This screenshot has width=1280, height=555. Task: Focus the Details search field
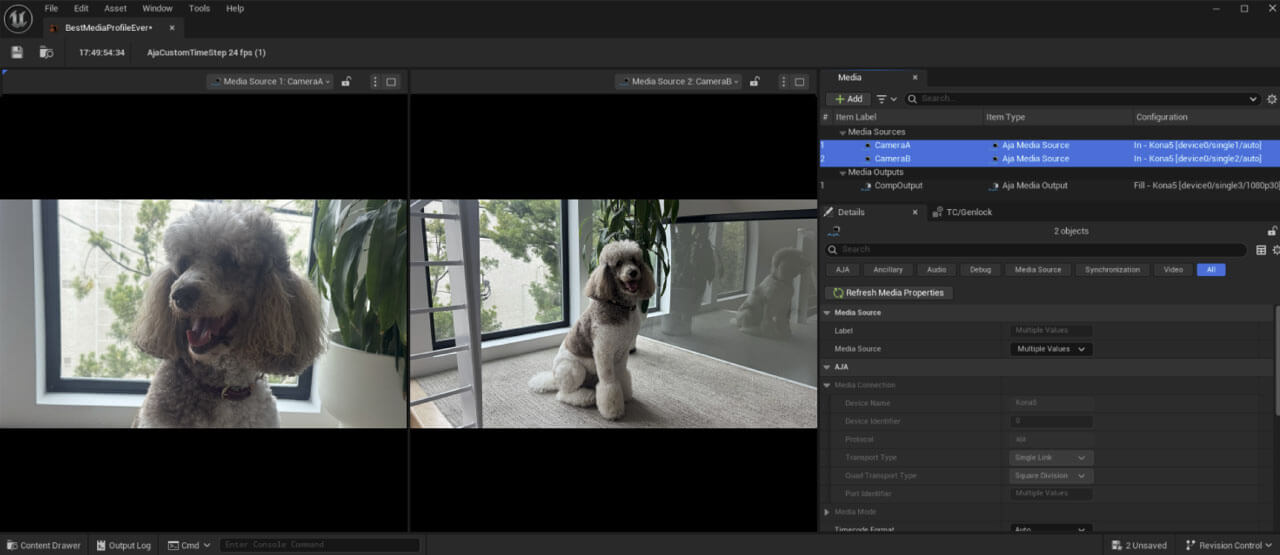1037,250
